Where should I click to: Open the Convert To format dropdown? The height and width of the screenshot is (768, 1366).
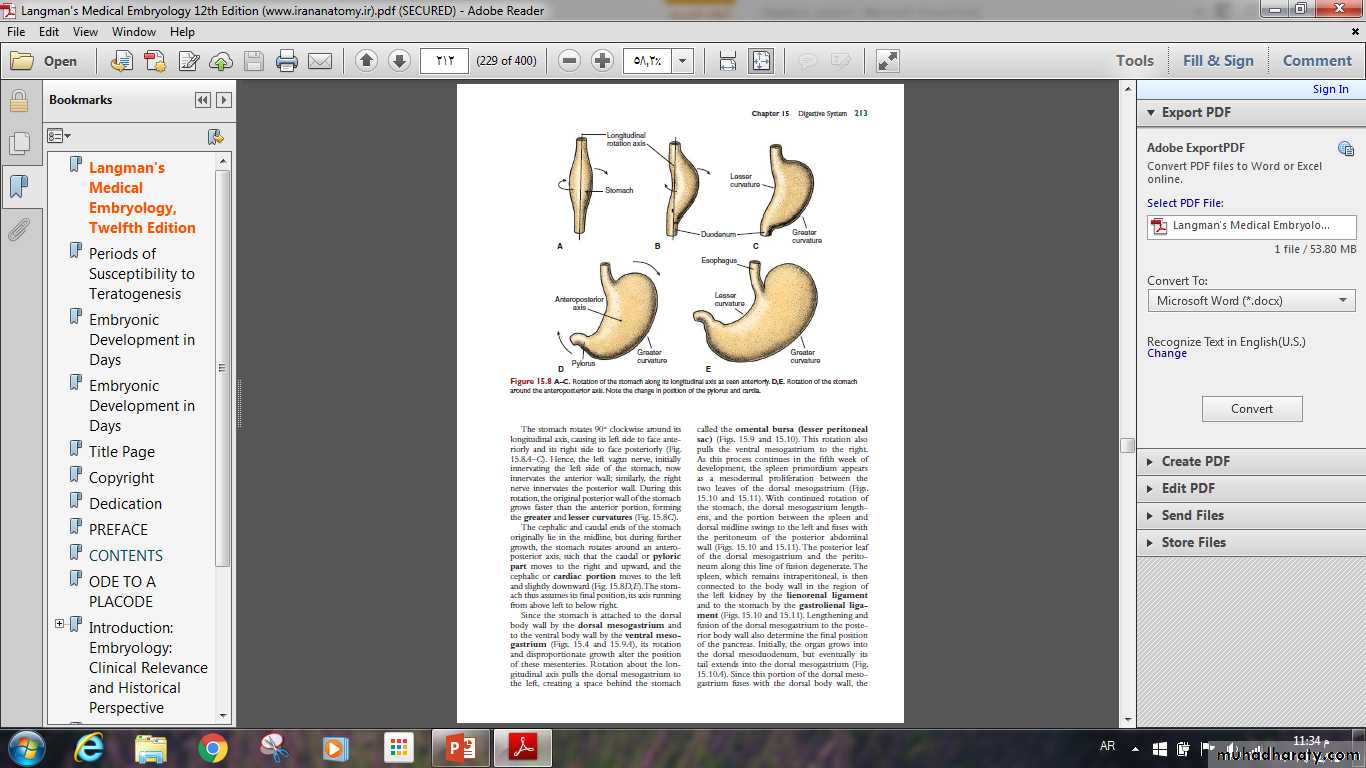tap(1251, 301)
